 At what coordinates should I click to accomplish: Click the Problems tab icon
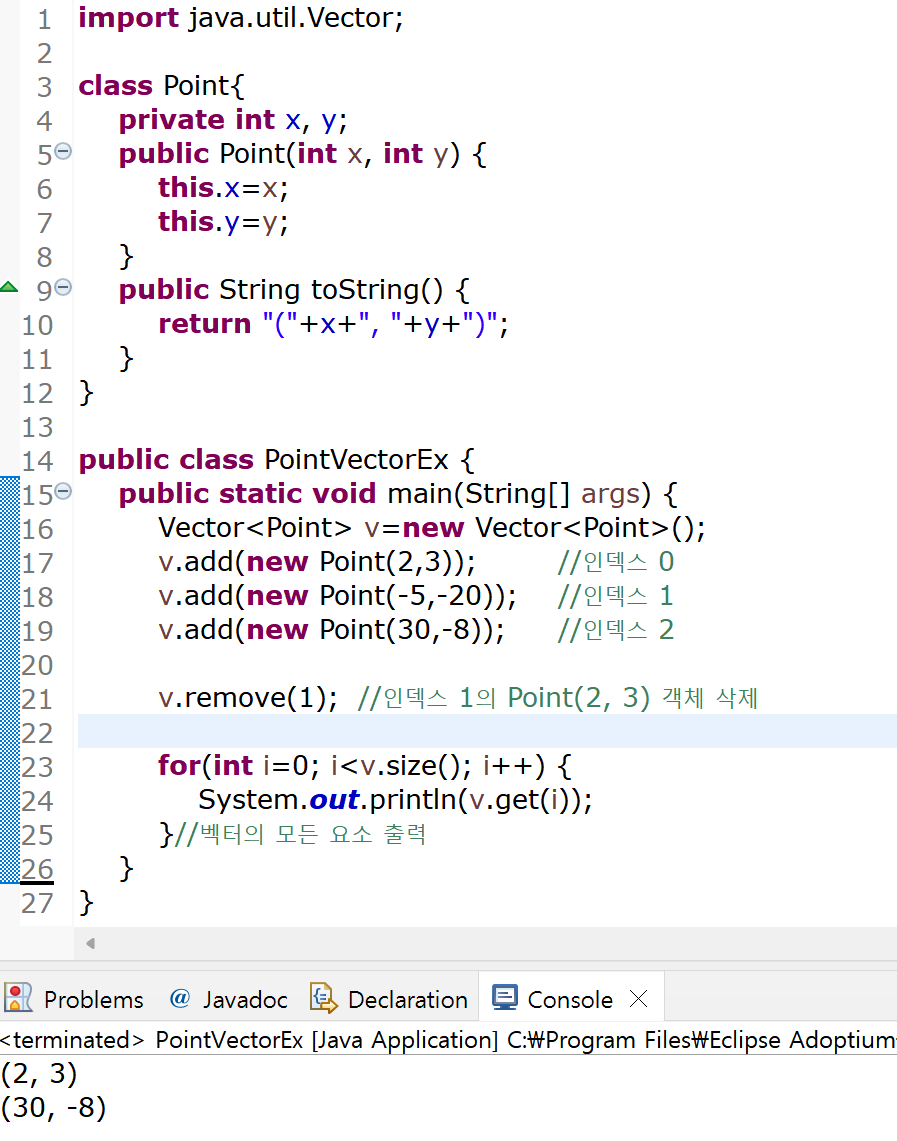tap(18, 998)
